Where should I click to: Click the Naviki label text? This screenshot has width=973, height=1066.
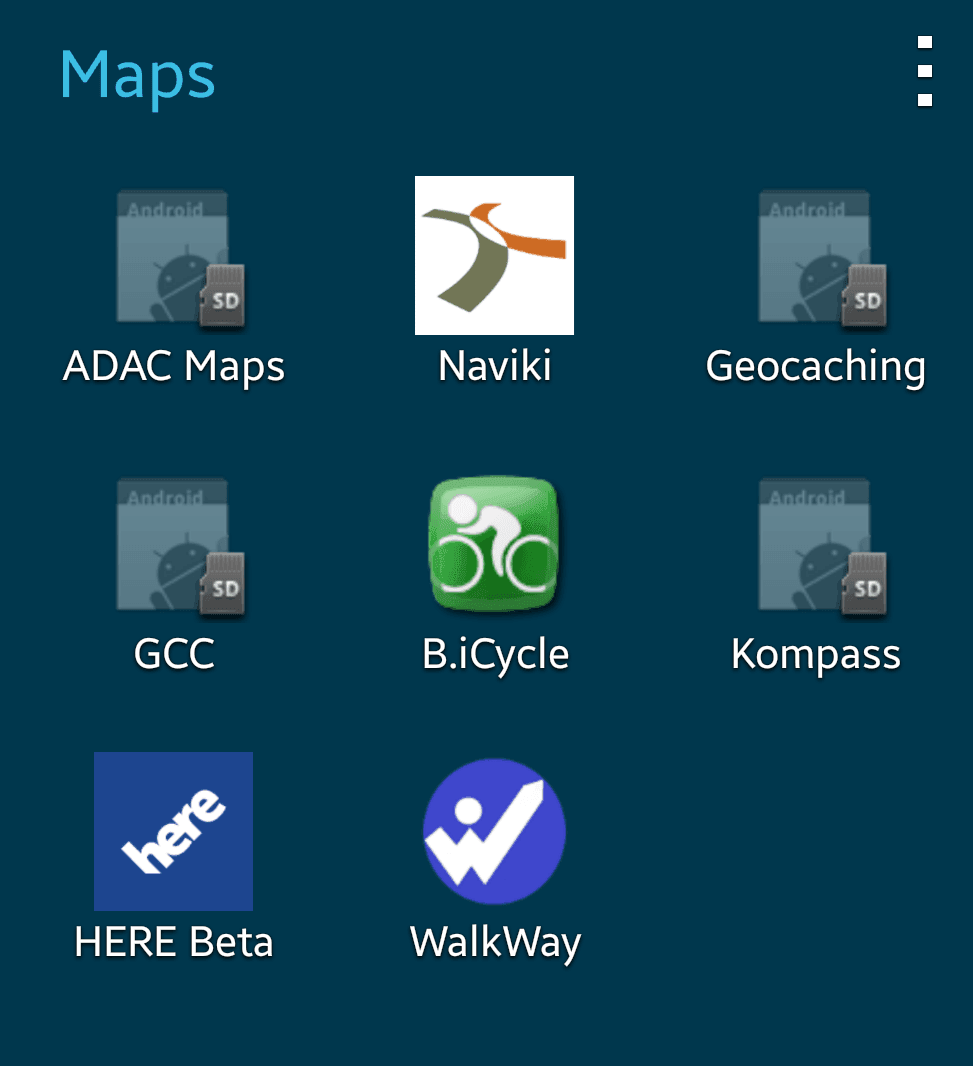[x=494, y=366]
